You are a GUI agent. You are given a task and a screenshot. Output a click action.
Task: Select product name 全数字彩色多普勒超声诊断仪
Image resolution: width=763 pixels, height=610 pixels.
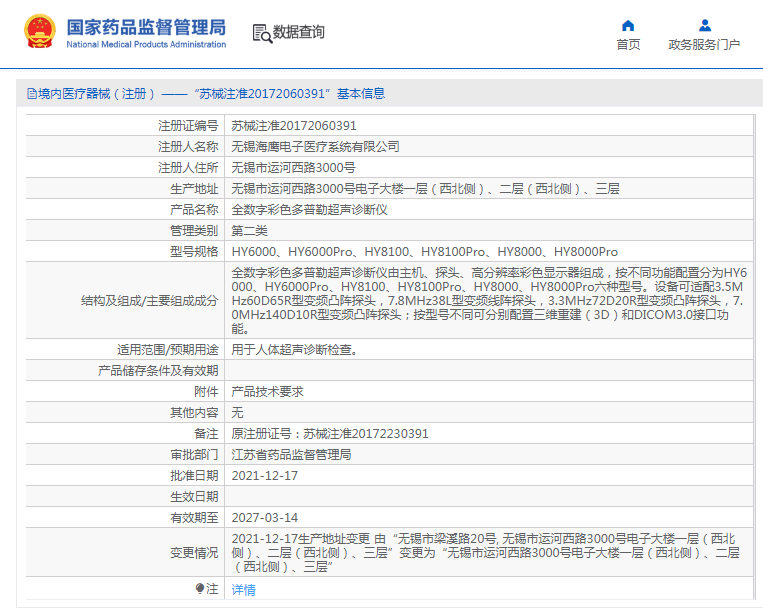tap(309, 210)
